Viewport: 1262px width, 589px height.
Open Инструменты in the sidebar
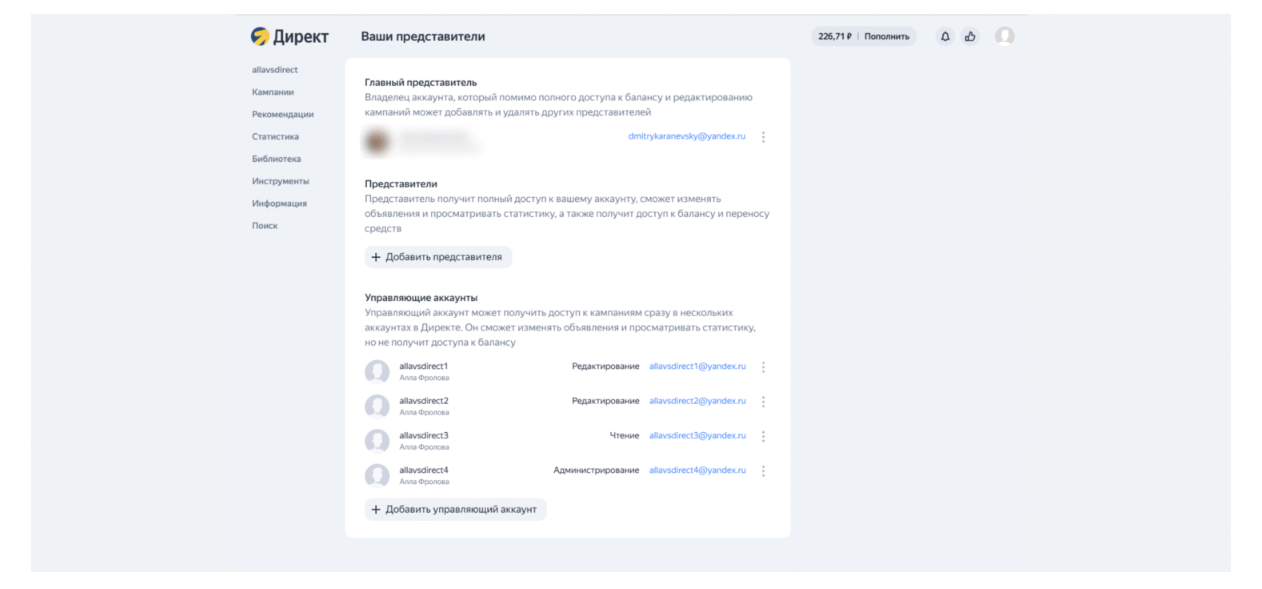click(x=280, y=181)
